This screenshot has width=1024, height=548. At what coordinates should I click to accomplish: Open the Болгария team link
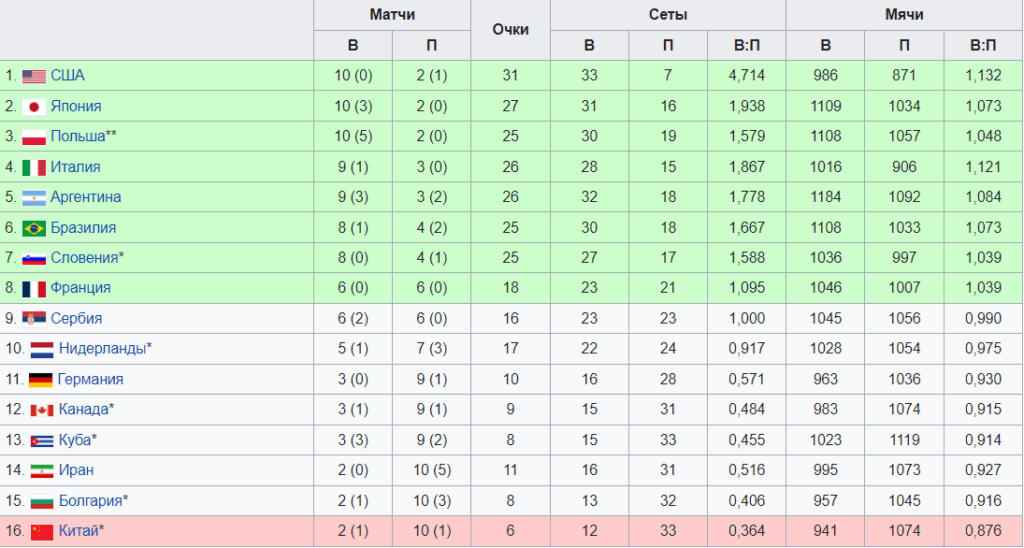90,501
